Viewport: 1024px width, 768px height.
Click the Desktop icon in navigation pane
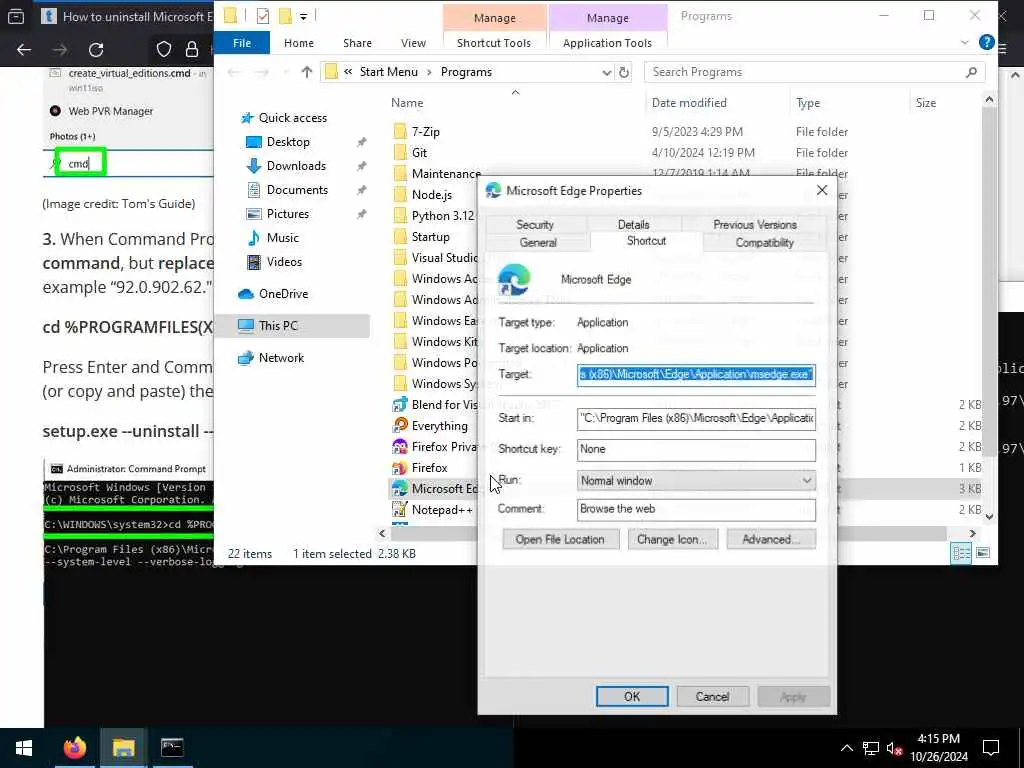click(x=253, y=142)
